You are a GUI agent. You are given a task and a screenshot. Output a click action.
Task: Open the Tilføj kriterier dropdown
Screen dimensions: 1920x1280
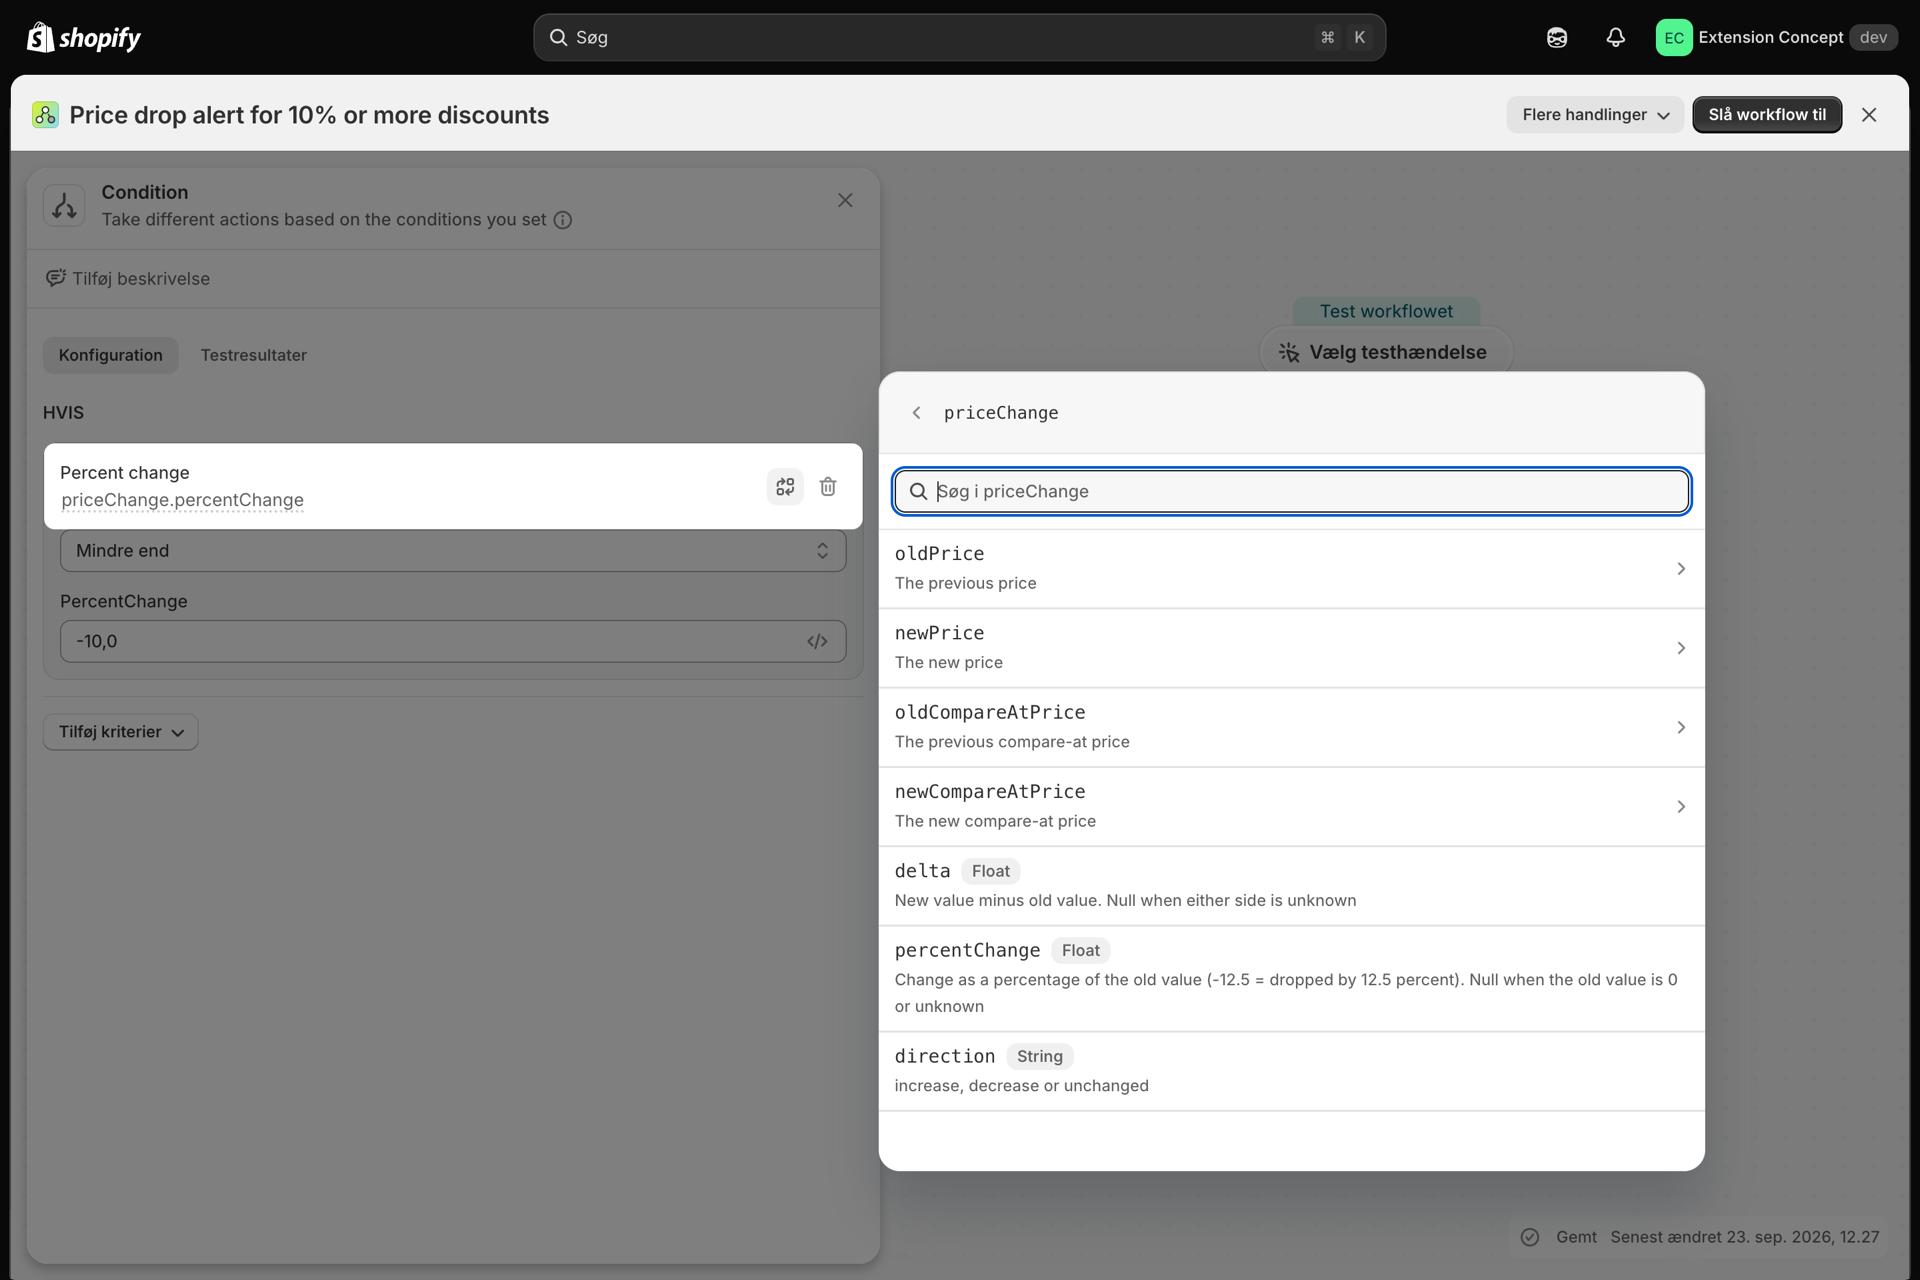click(120, 732)
